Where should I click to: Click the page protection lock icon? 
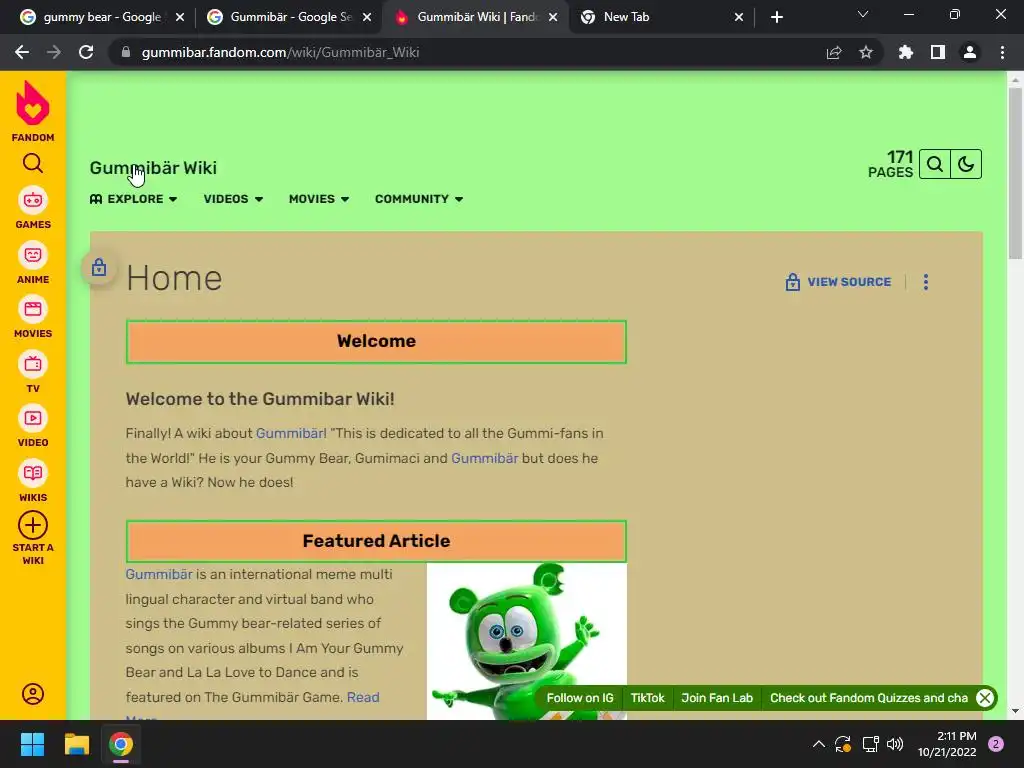click(99, 267)
